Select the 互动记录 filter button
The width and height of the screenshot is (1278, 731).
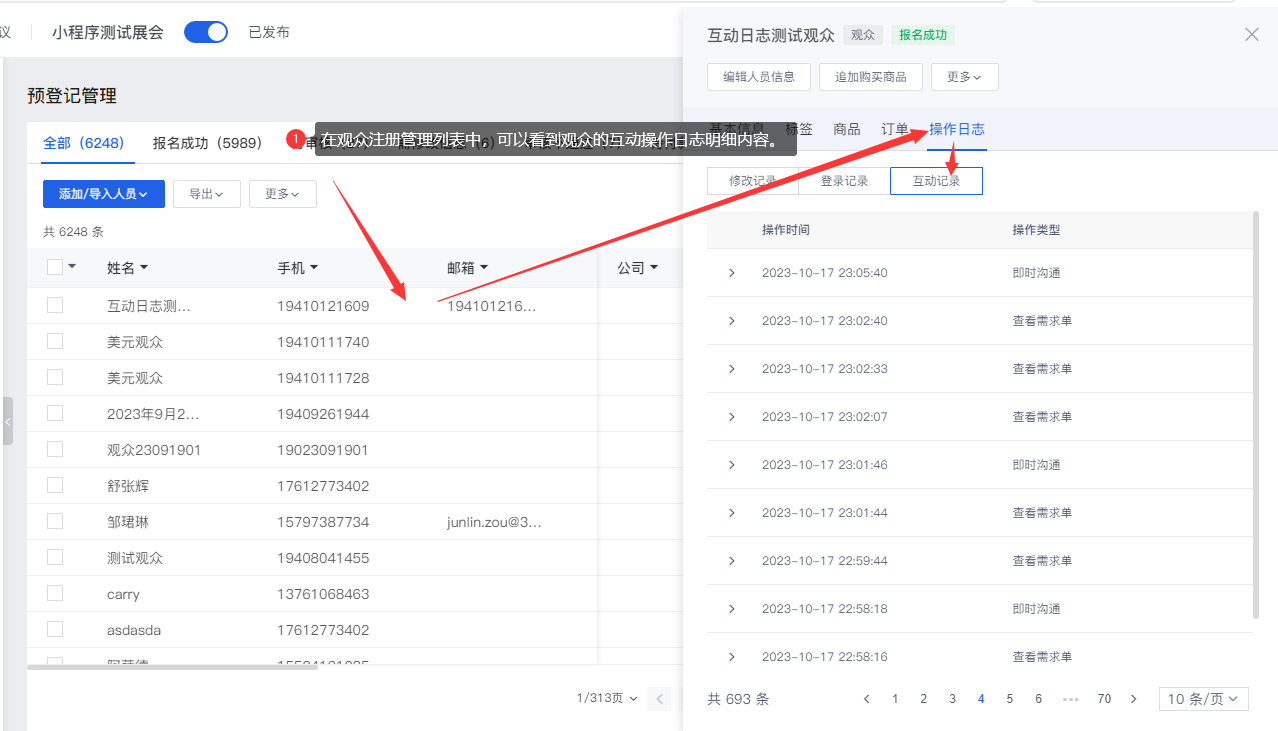(x=936, y=180)
